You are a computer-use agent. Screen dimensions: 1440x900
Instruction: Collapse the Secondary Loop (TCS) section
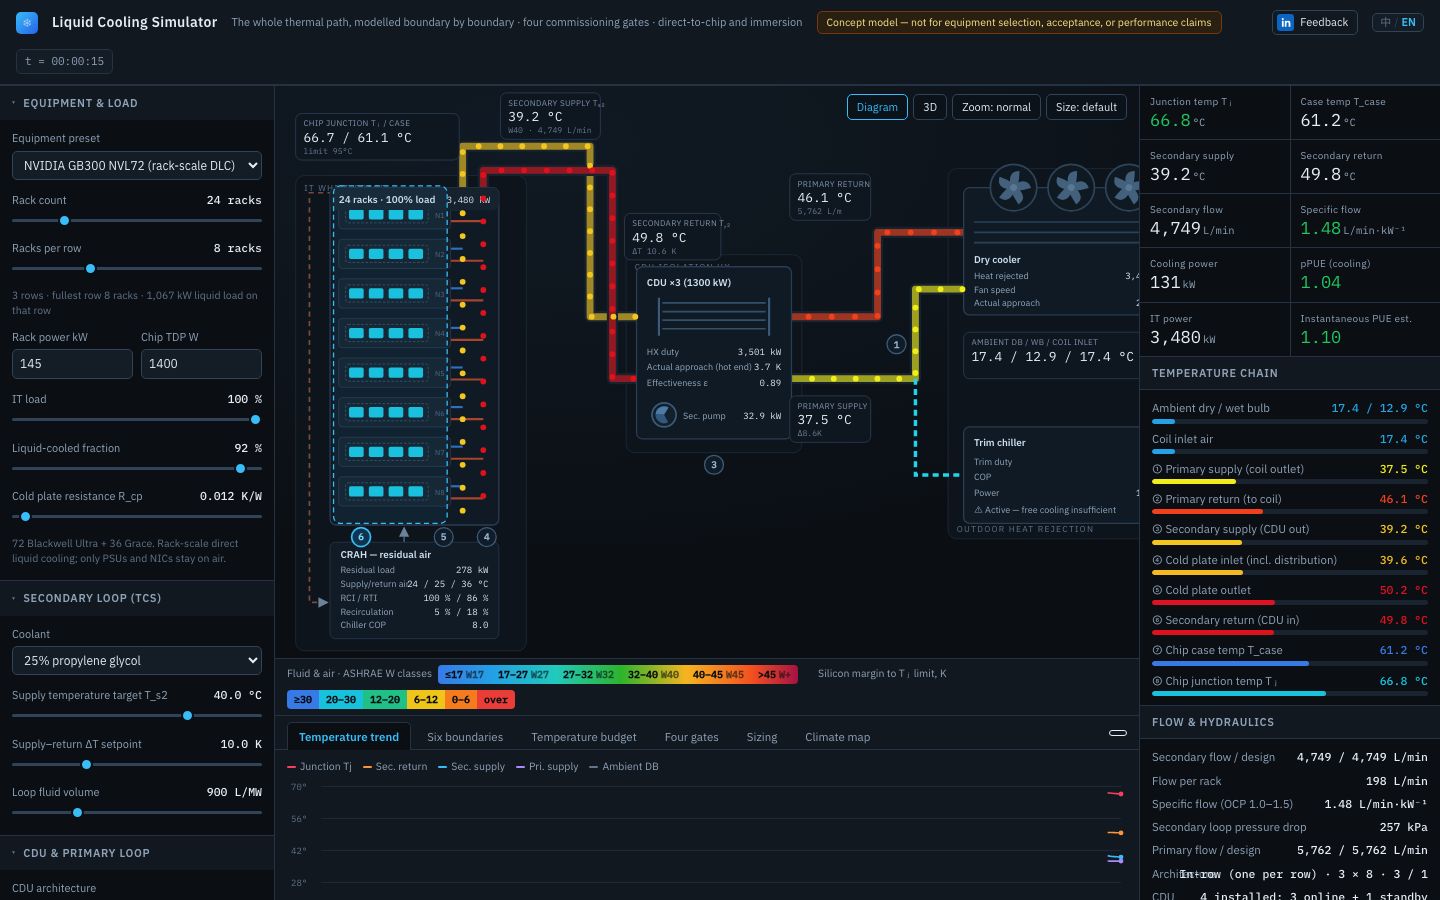point(137,598)
